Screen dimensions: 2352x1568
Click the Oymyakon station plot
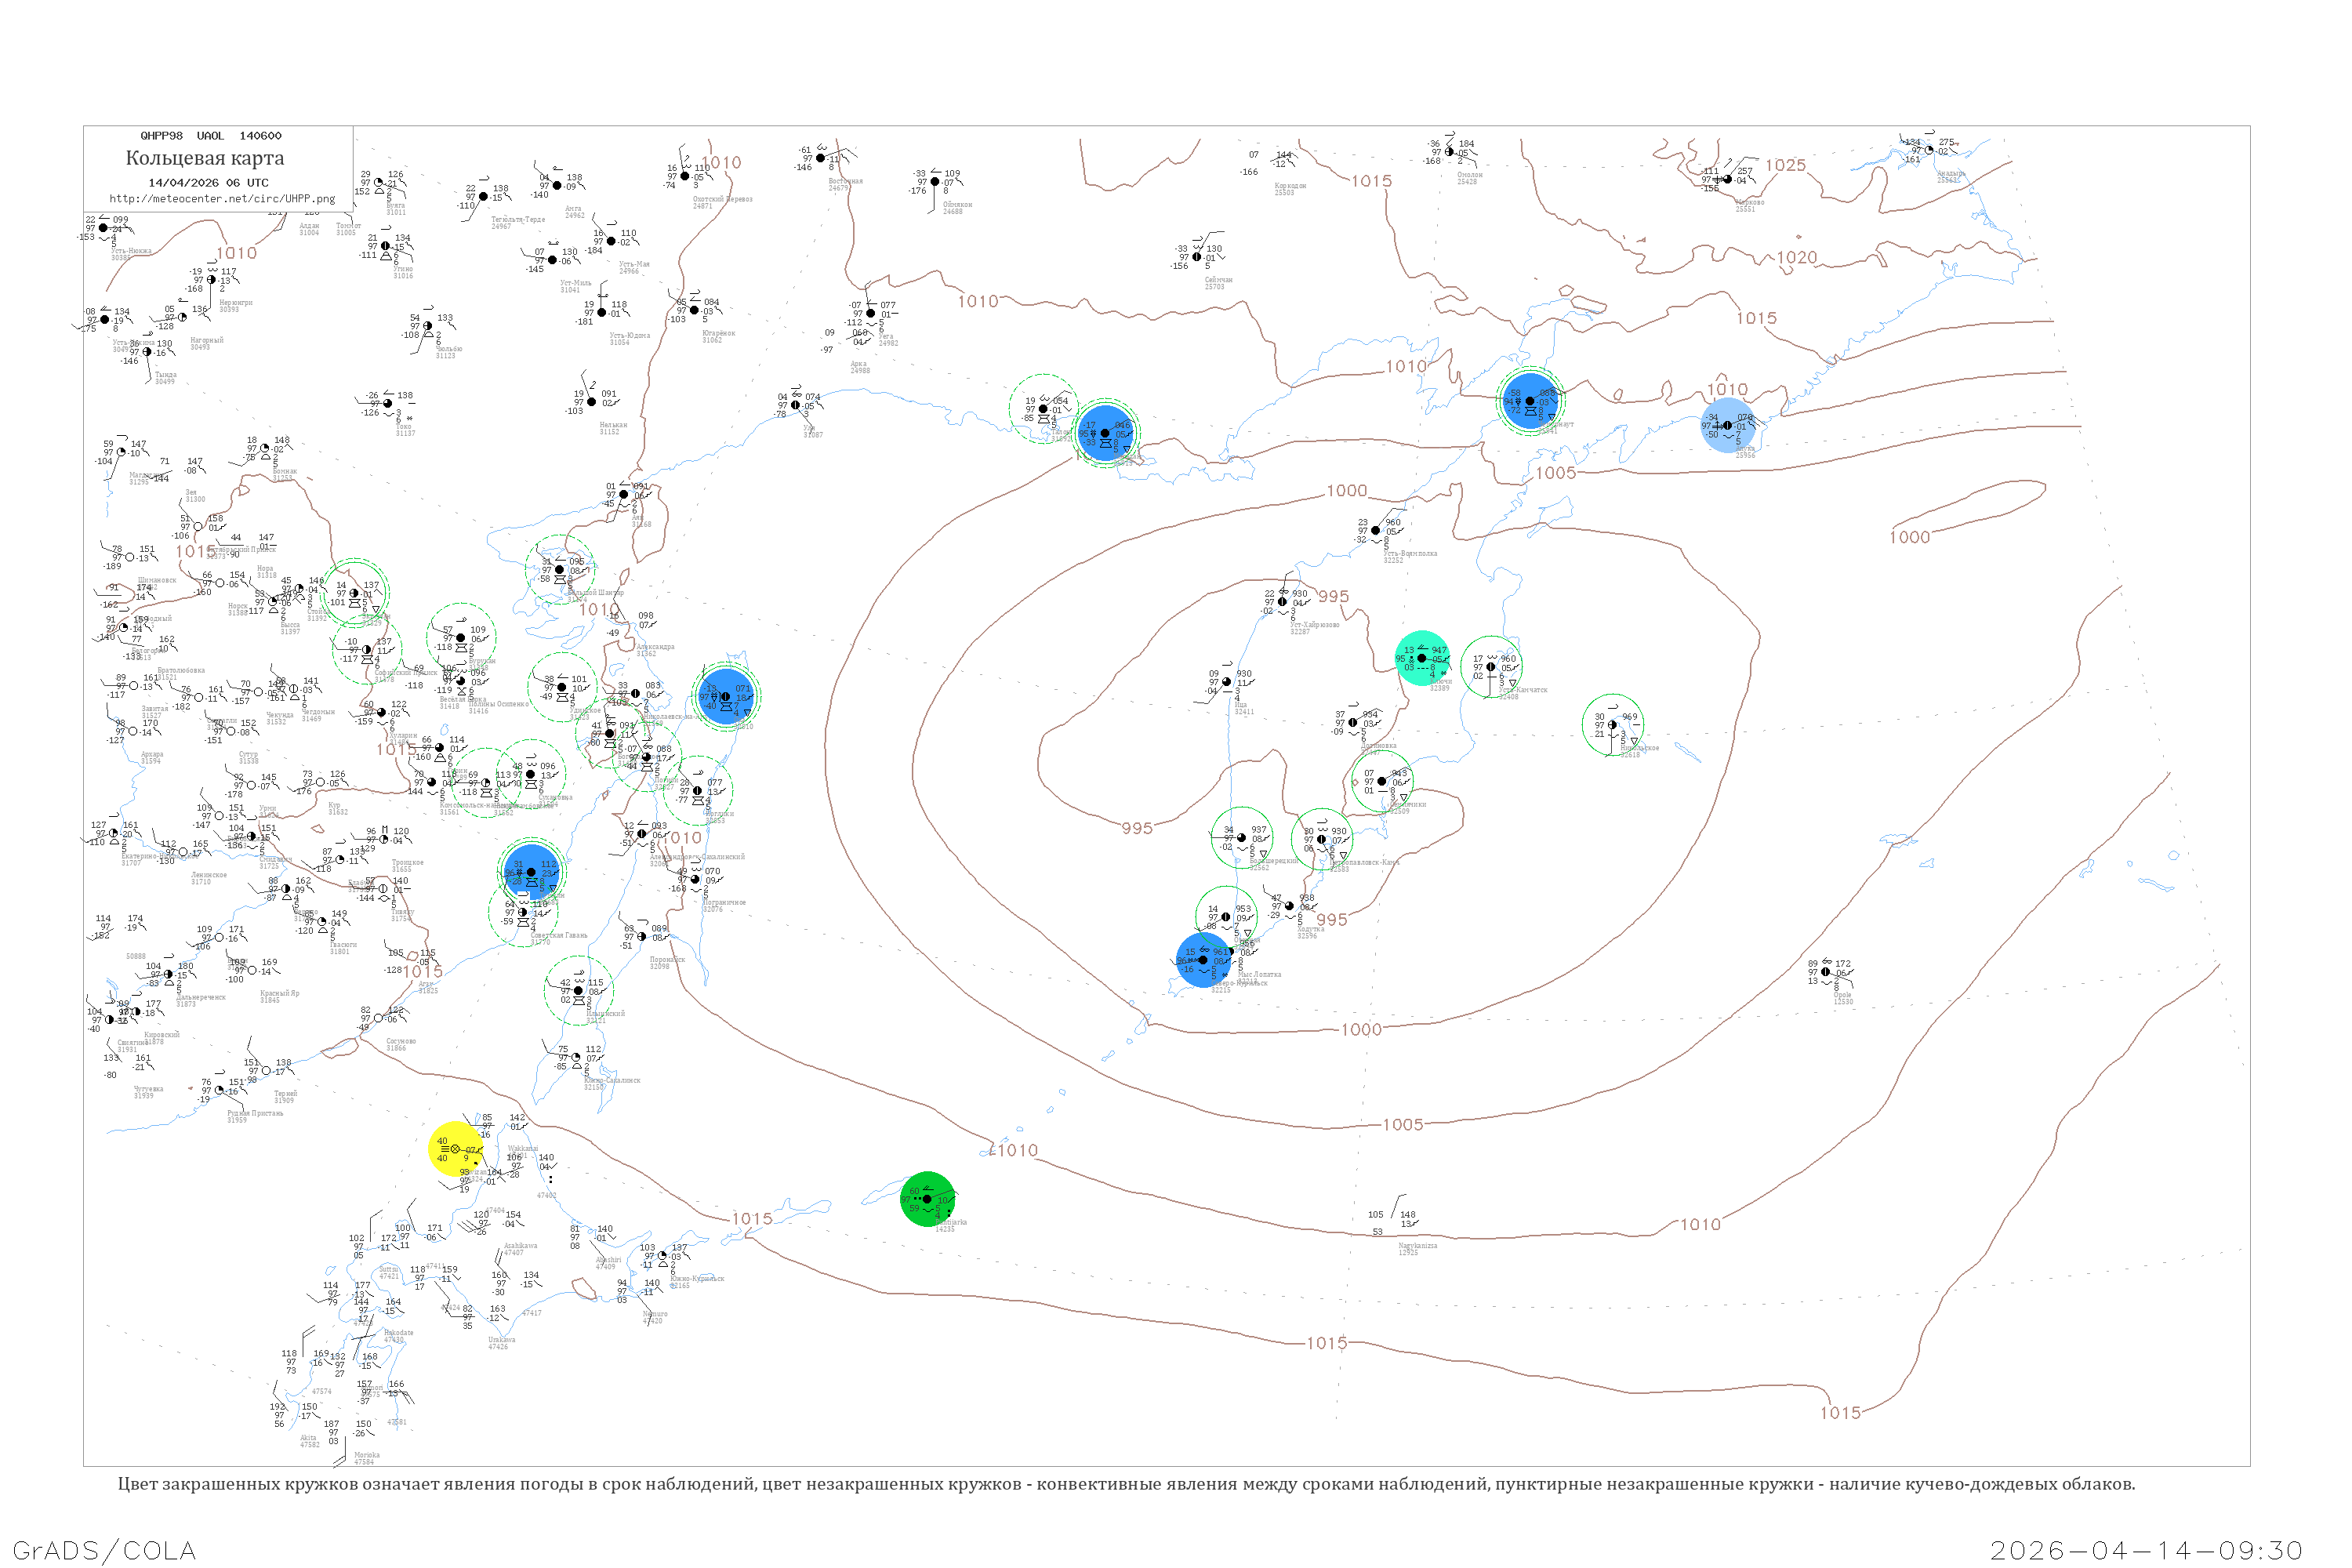click(935, 182)
